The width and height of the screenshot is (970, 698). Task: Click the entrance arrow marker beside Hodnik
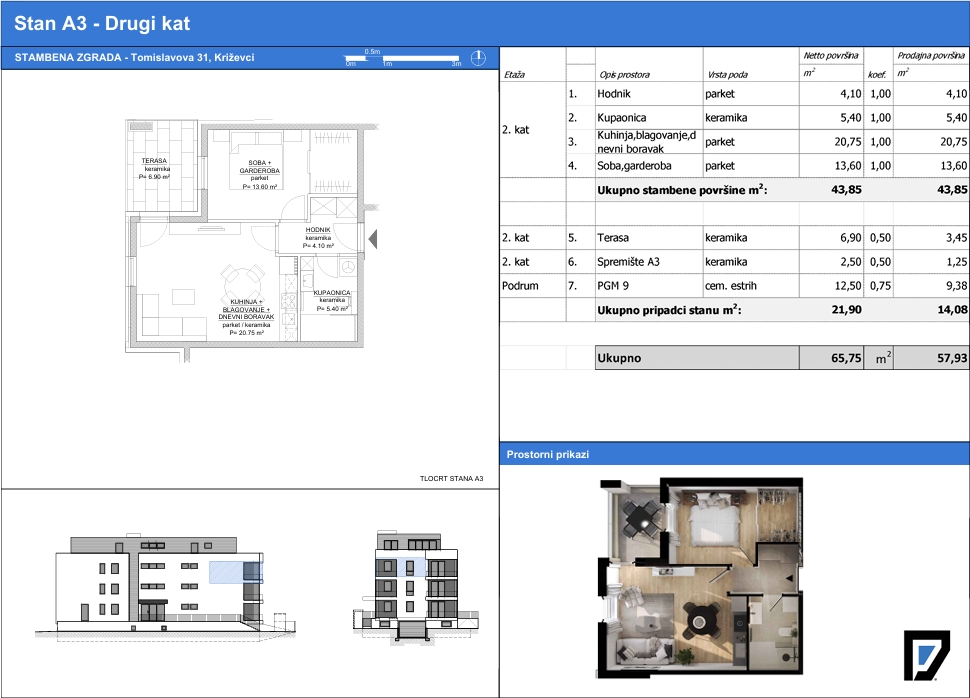coord(372,239)
